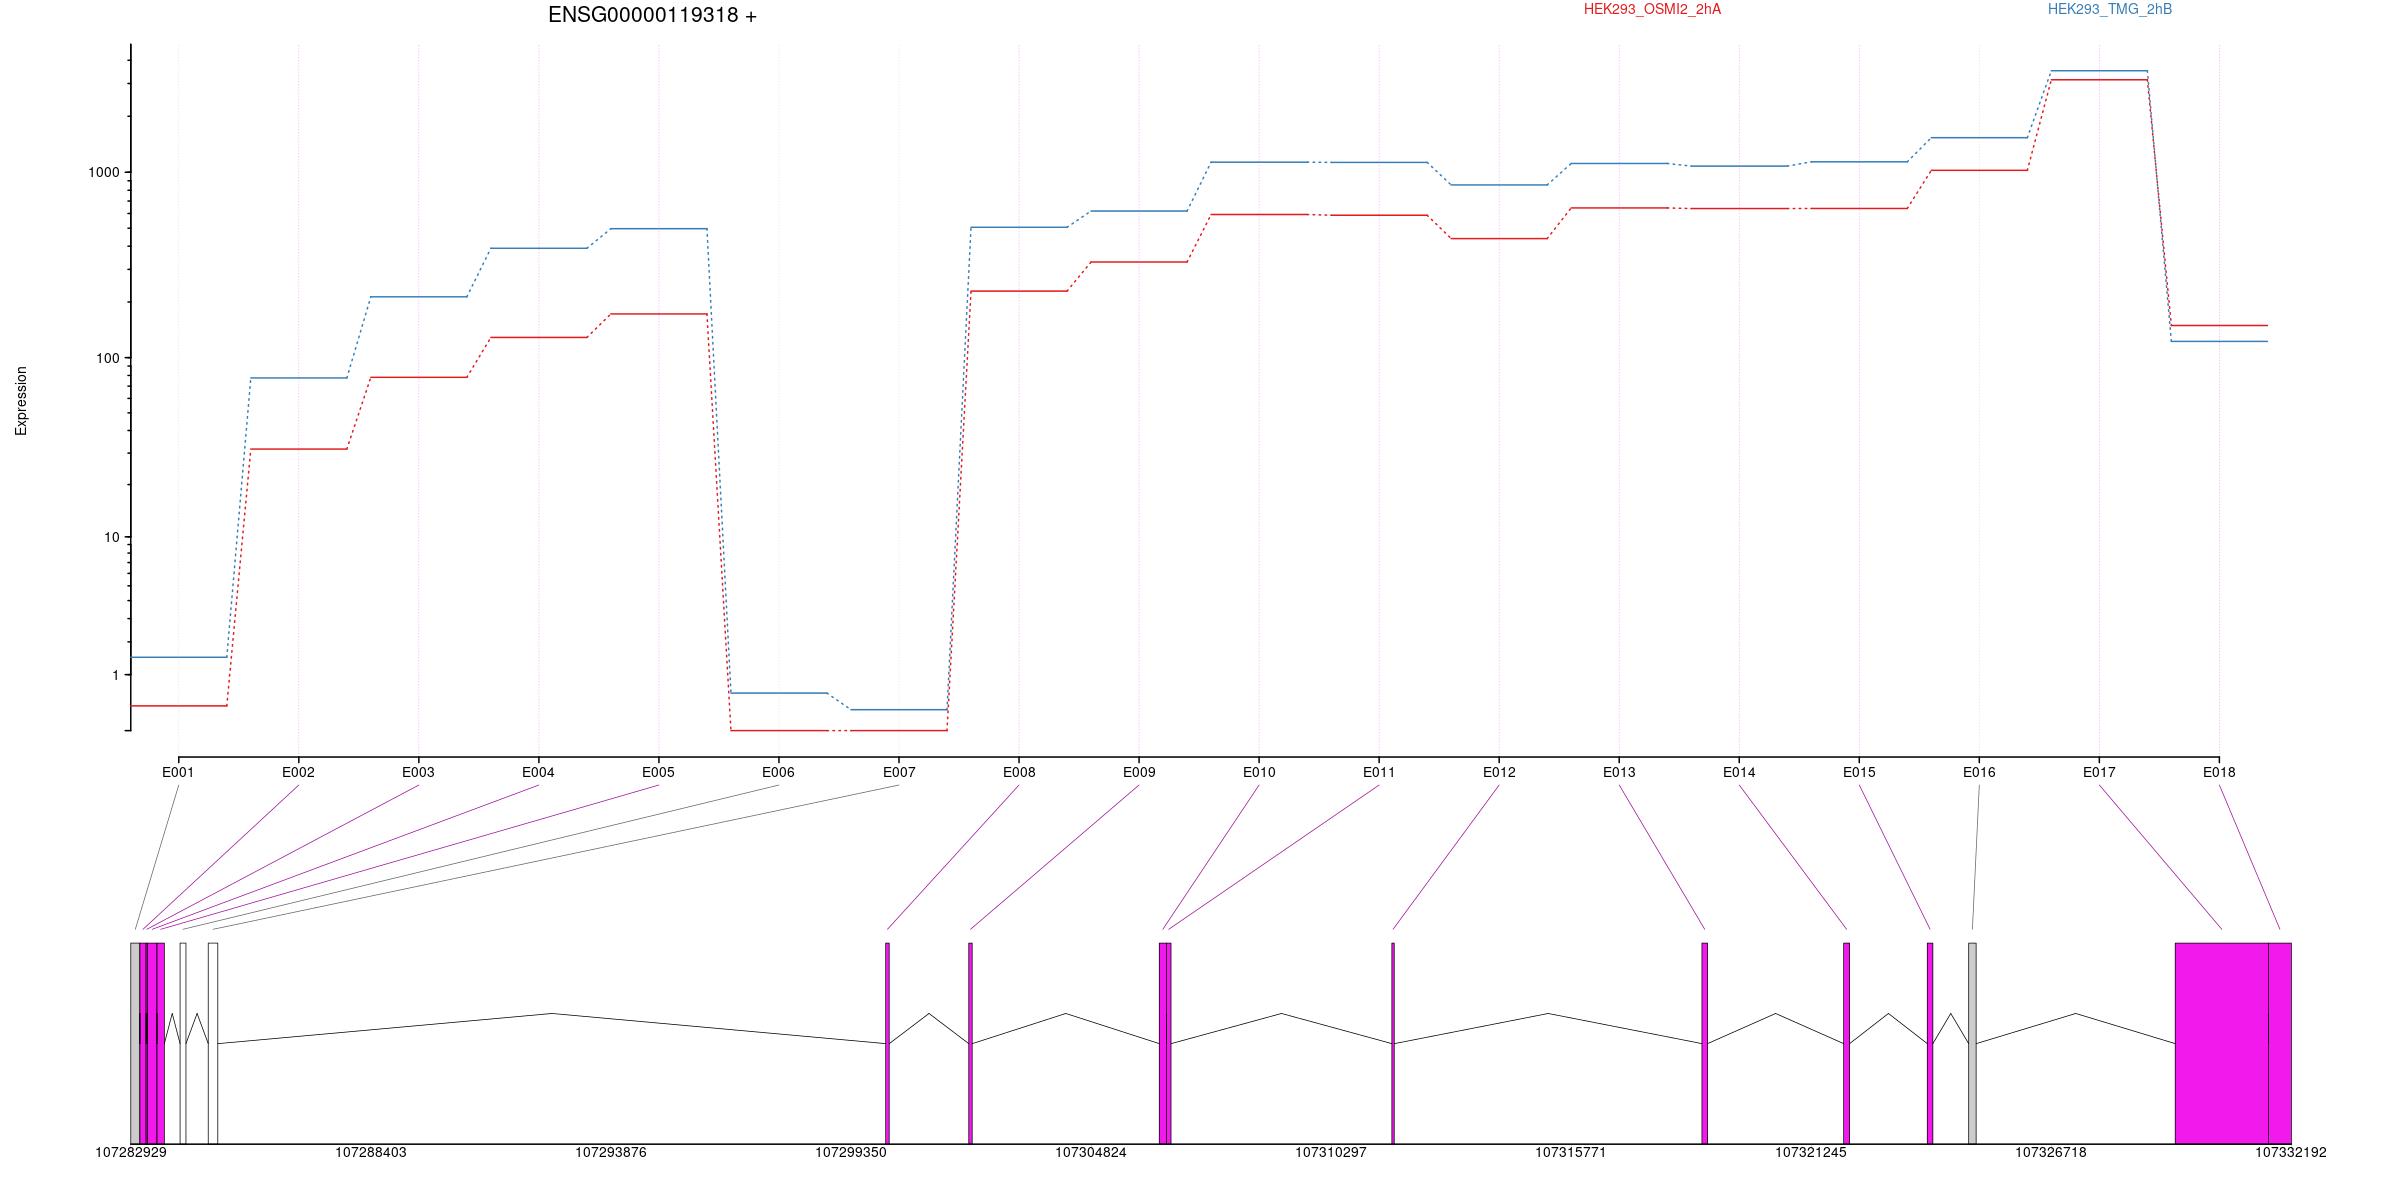Click the magenta exon box linked to E013

(1705, 1043)
